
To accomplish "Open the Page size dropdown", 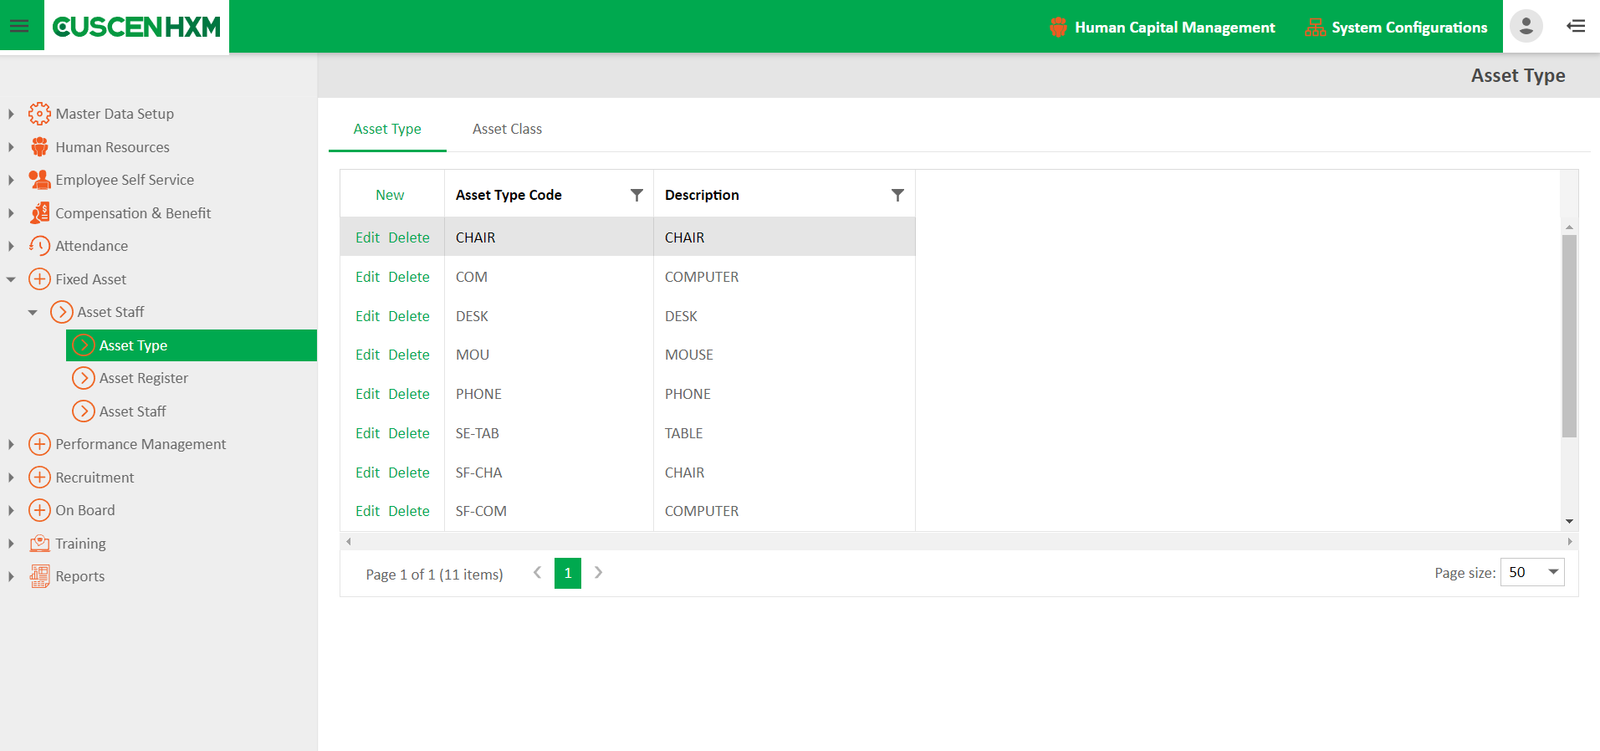I will (1532, 572).
